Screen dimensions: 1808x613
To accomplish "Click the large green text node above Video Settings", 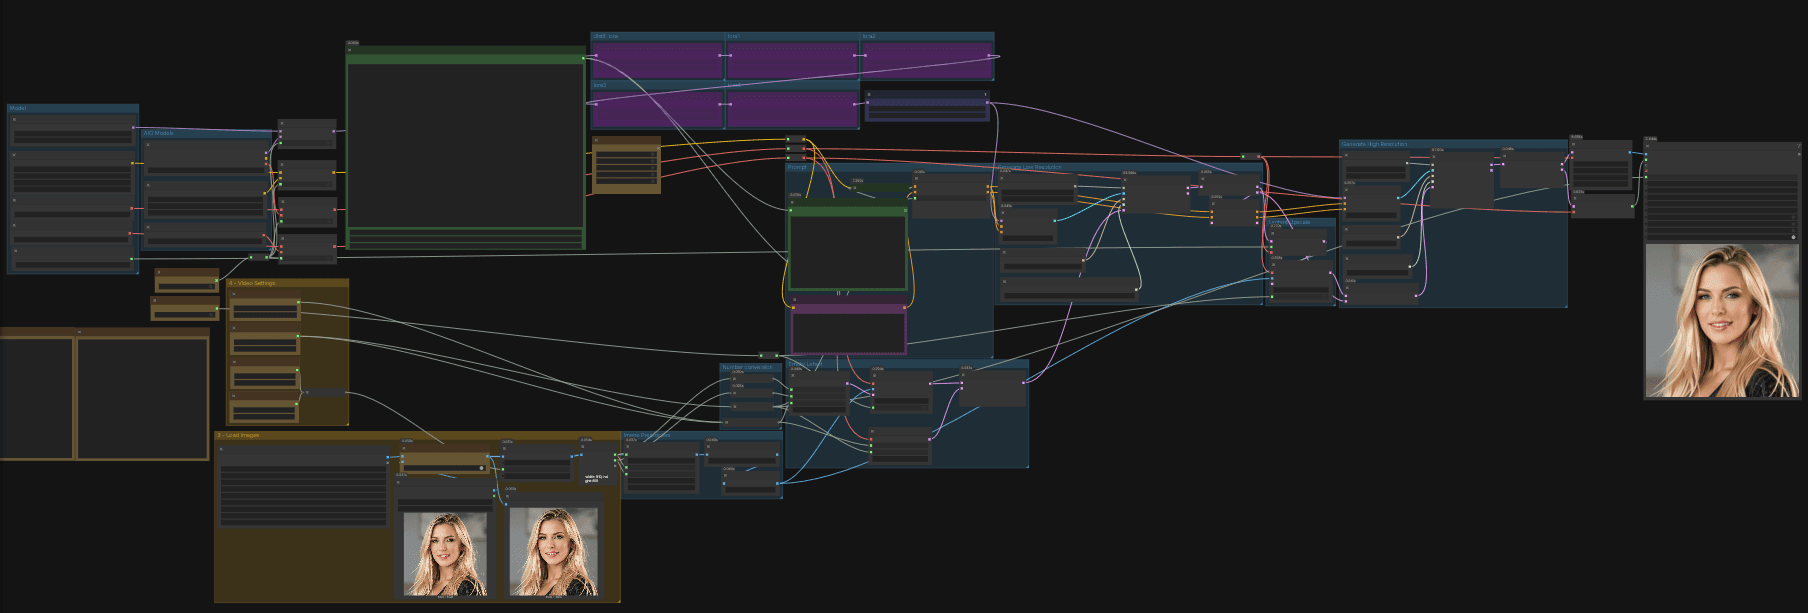I will [465, 146].
